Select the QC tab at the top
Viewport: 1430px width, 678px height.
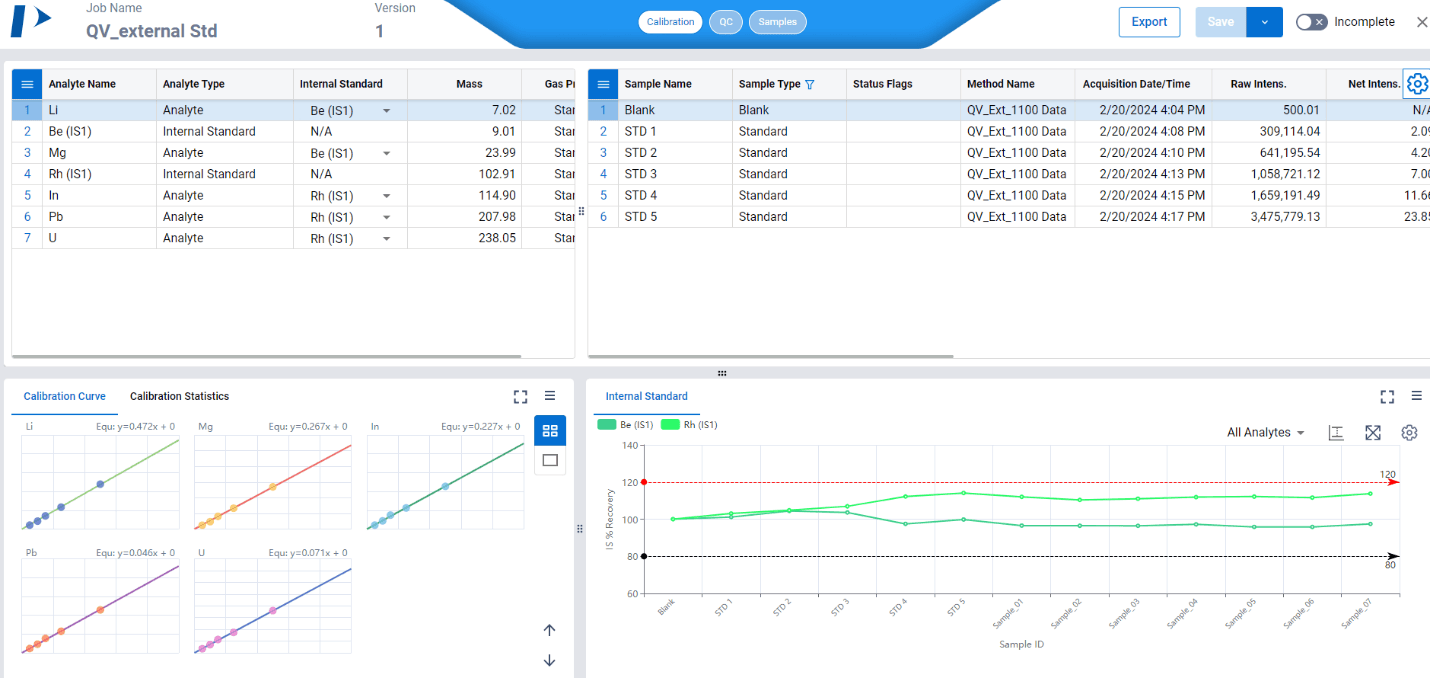coord(726,21)
